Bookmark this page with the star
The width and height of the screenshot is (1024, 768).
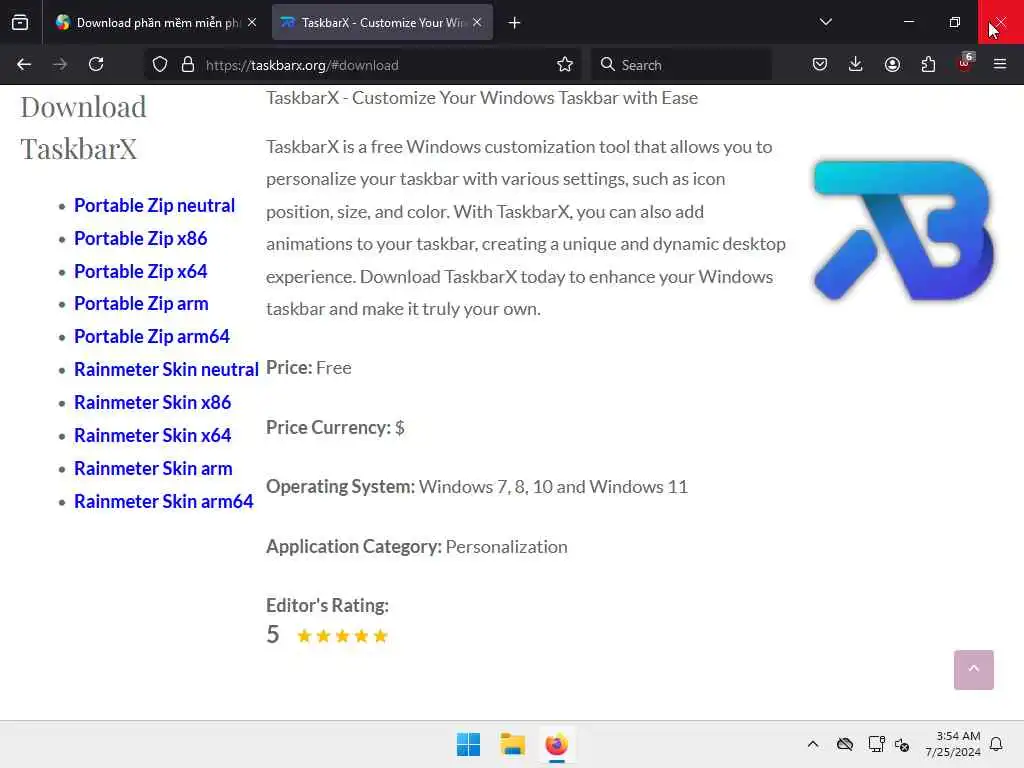pos(565,64)
